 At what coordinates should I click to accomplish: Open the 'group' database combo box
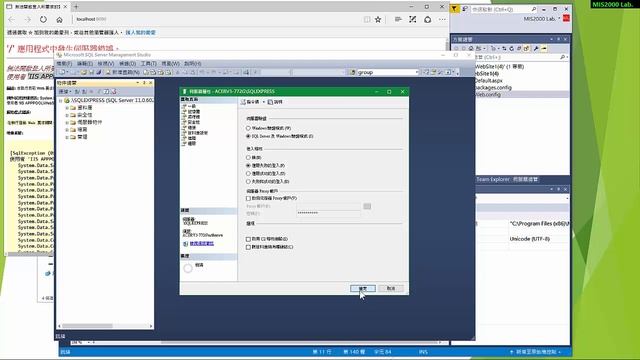(x=387, y=72)
